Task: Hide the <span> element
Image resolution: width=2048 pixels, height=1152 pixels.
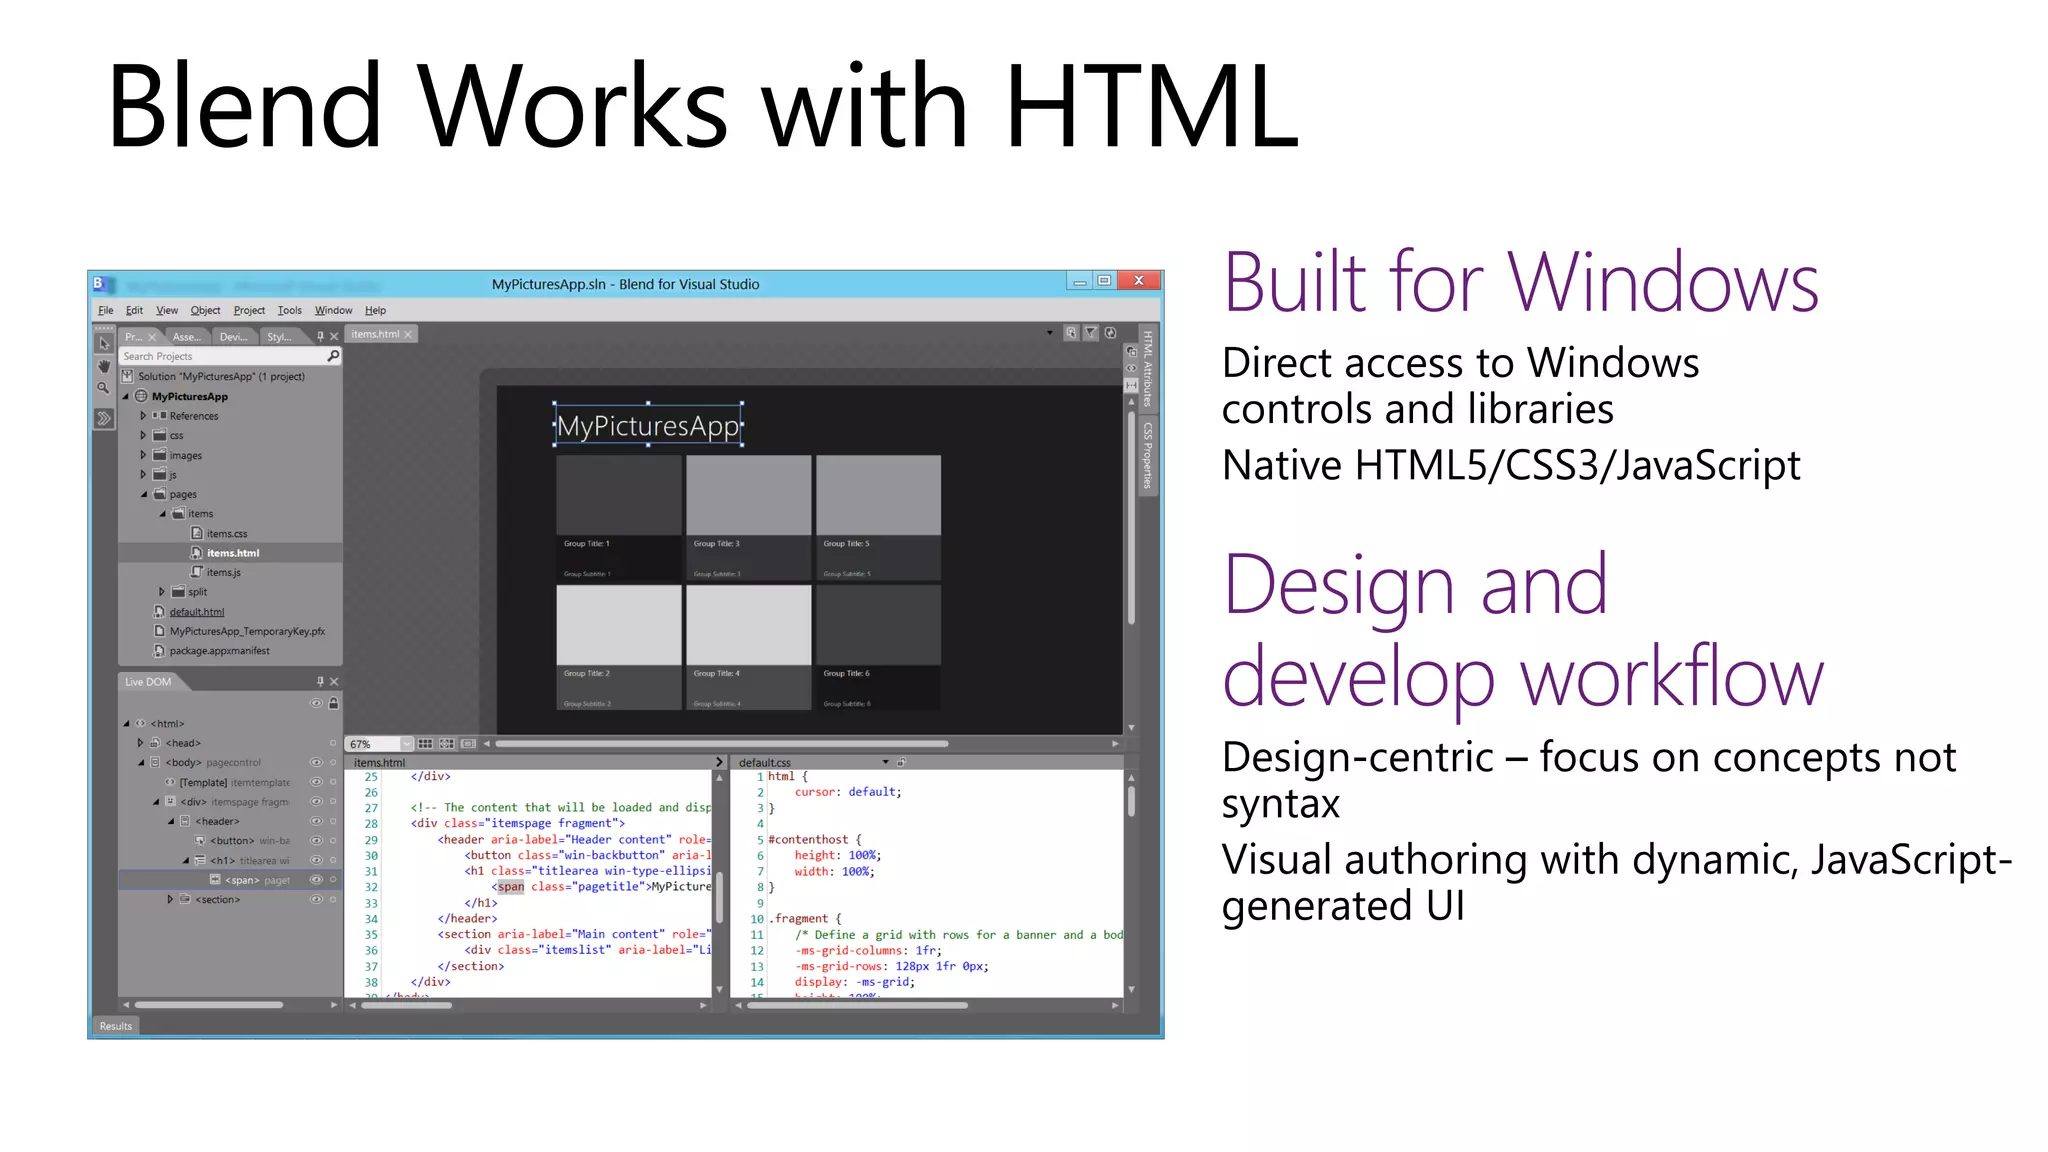Action: [x=316, y=880]
